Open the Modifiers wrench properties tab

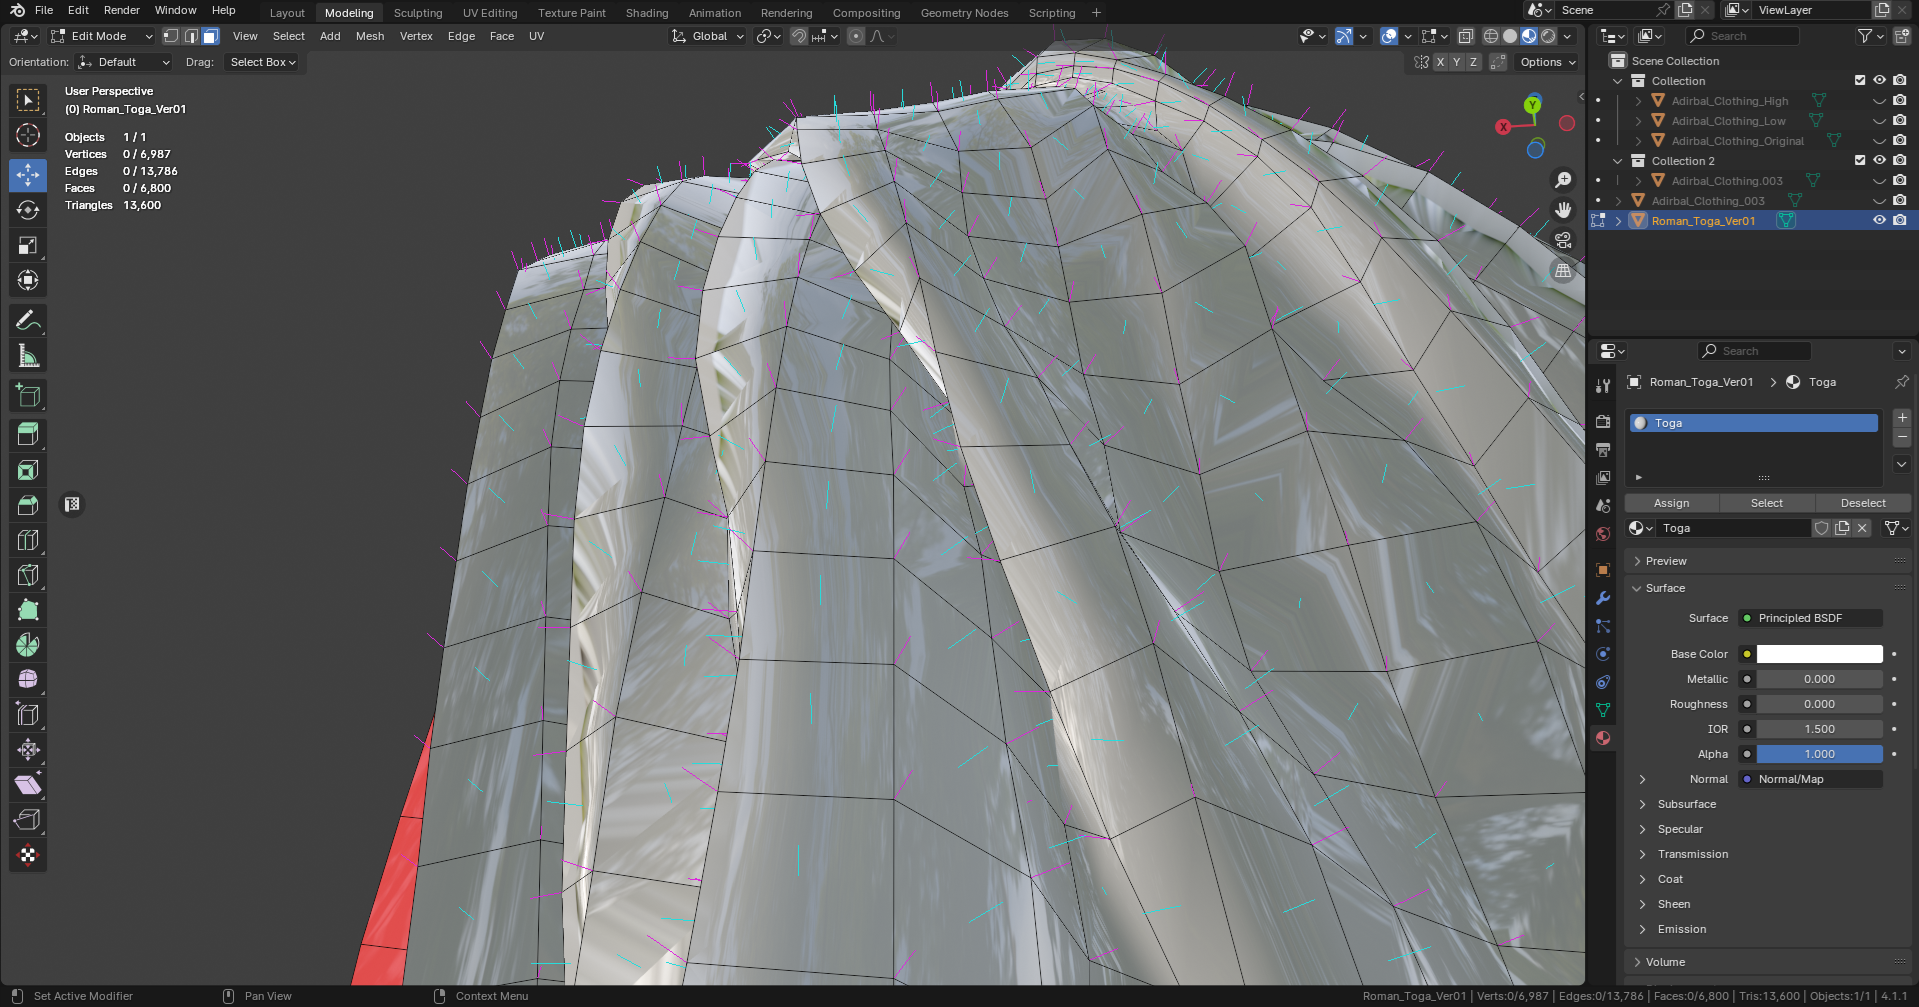point(1603,598)
